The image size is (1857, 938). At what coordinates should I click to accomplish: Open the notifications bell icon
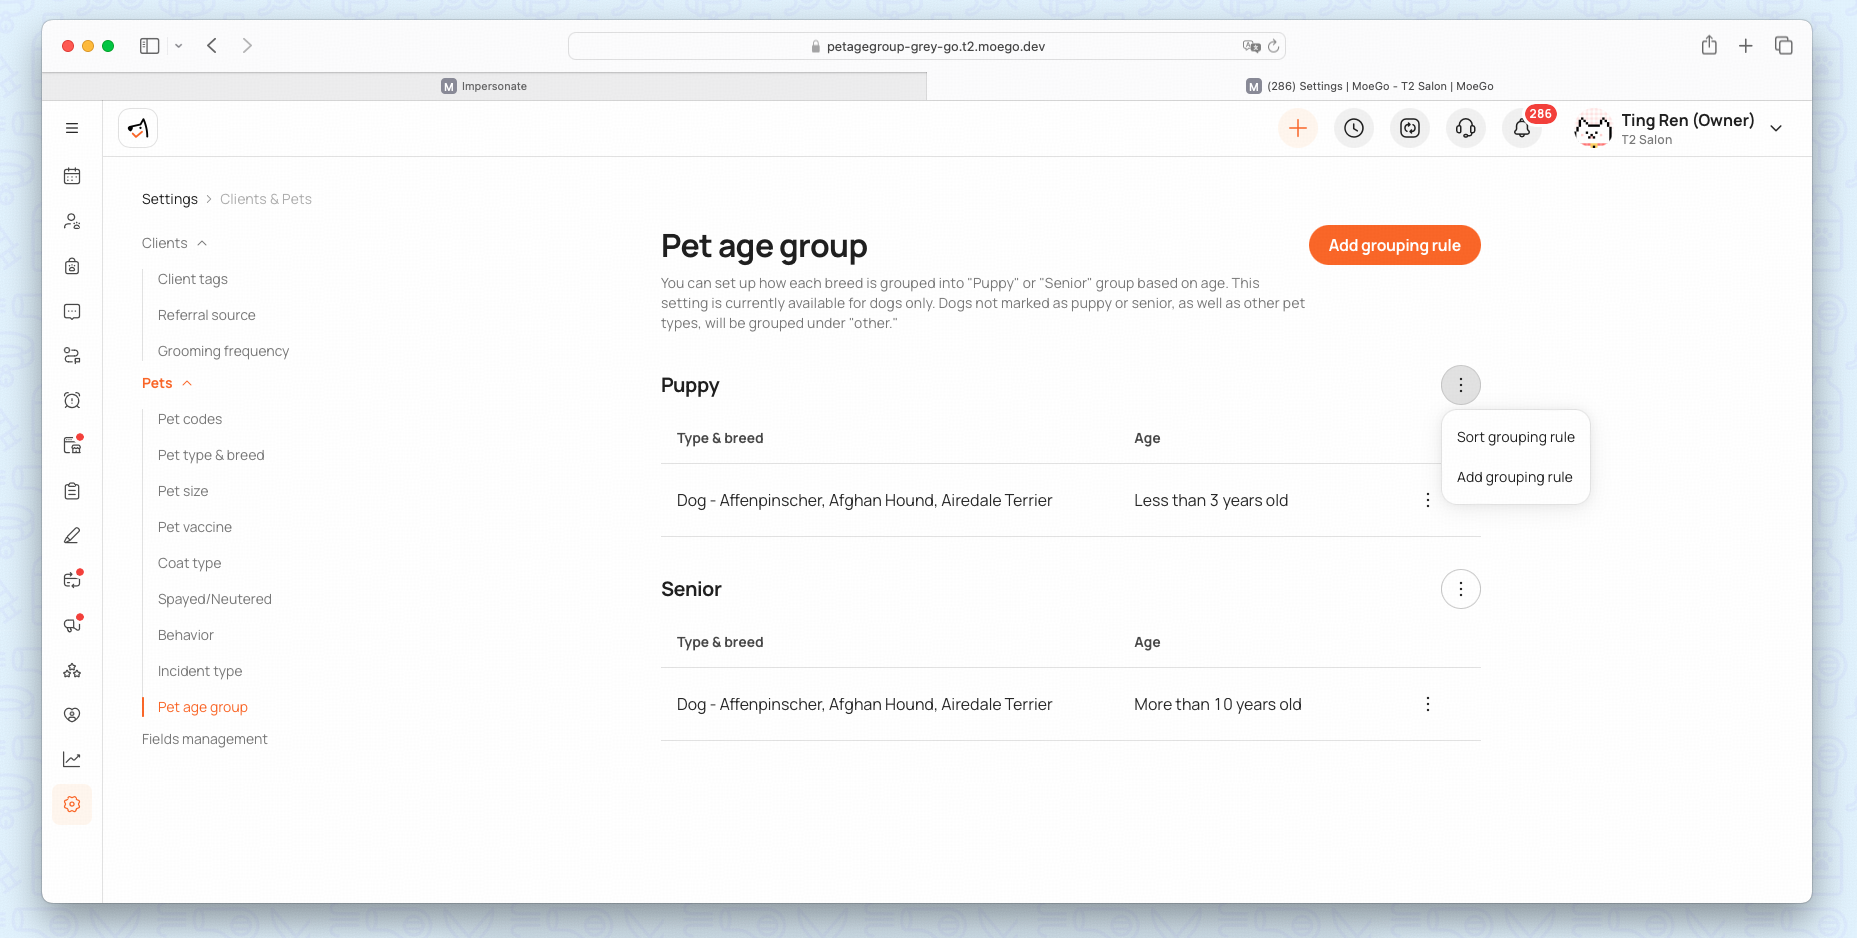pos(1521,128)
